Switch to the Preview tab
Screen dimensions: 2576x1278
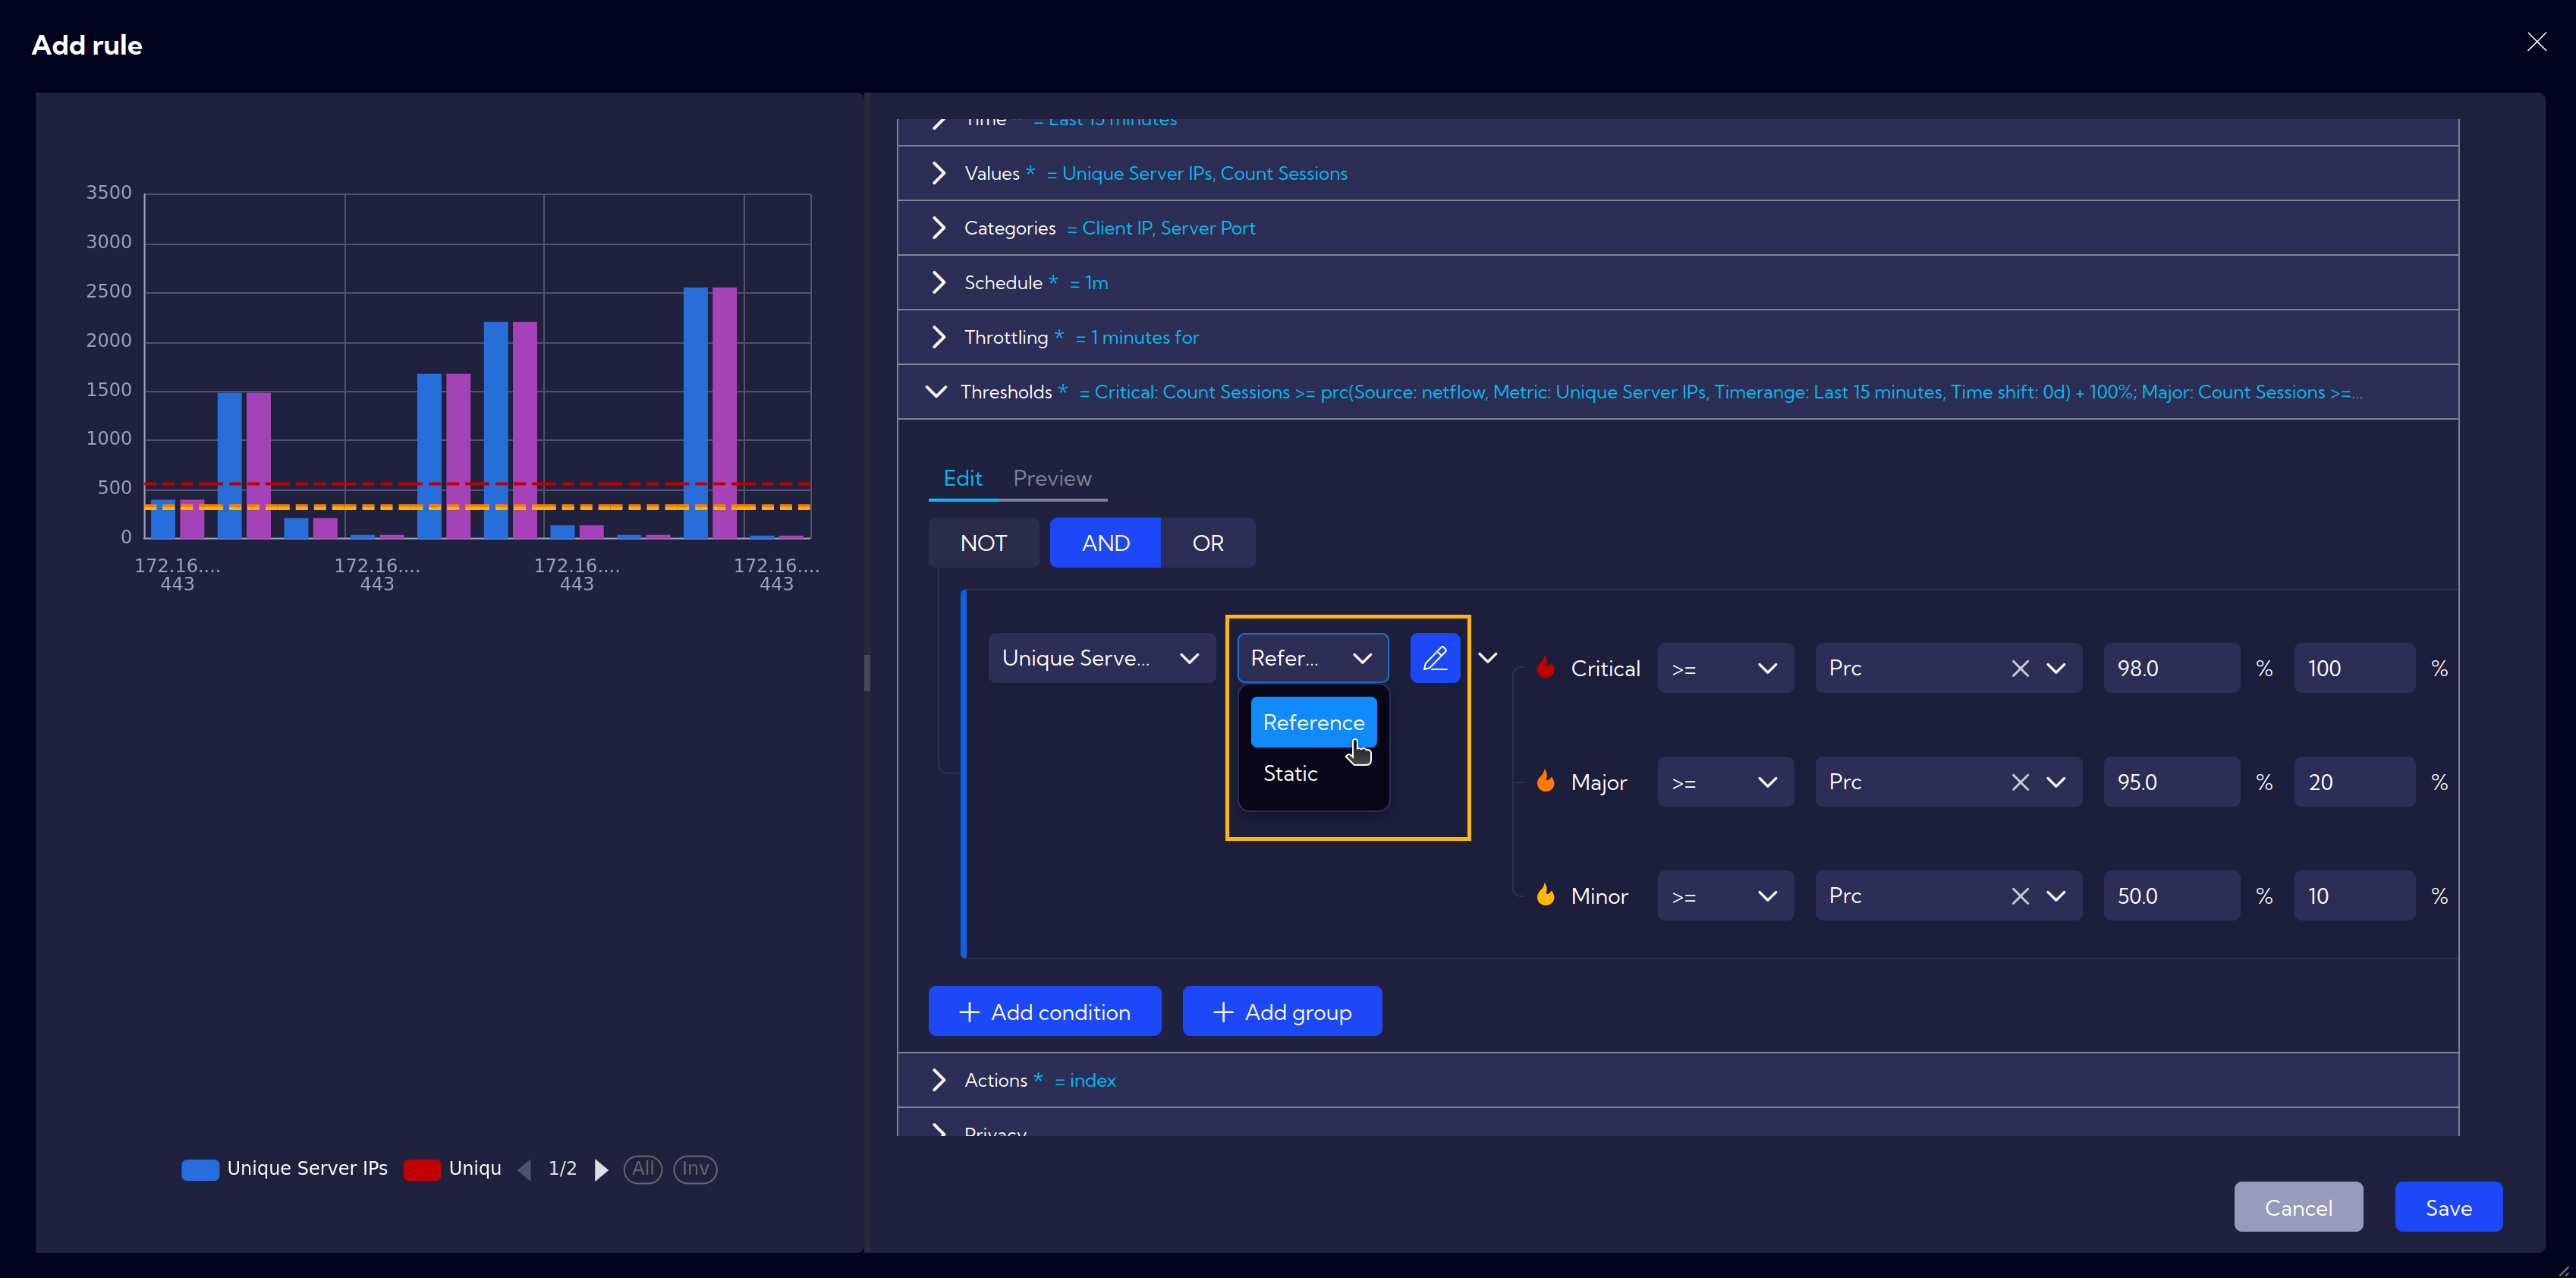[1052, 478]
